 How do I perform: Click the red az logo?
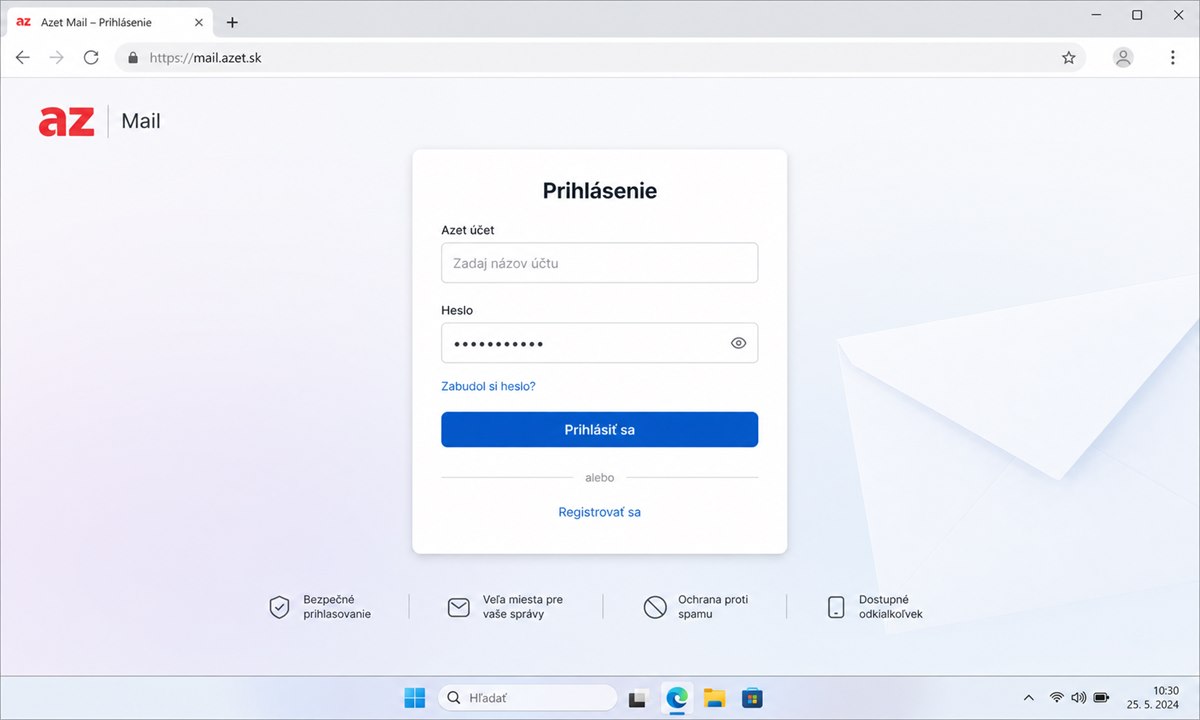66,121
